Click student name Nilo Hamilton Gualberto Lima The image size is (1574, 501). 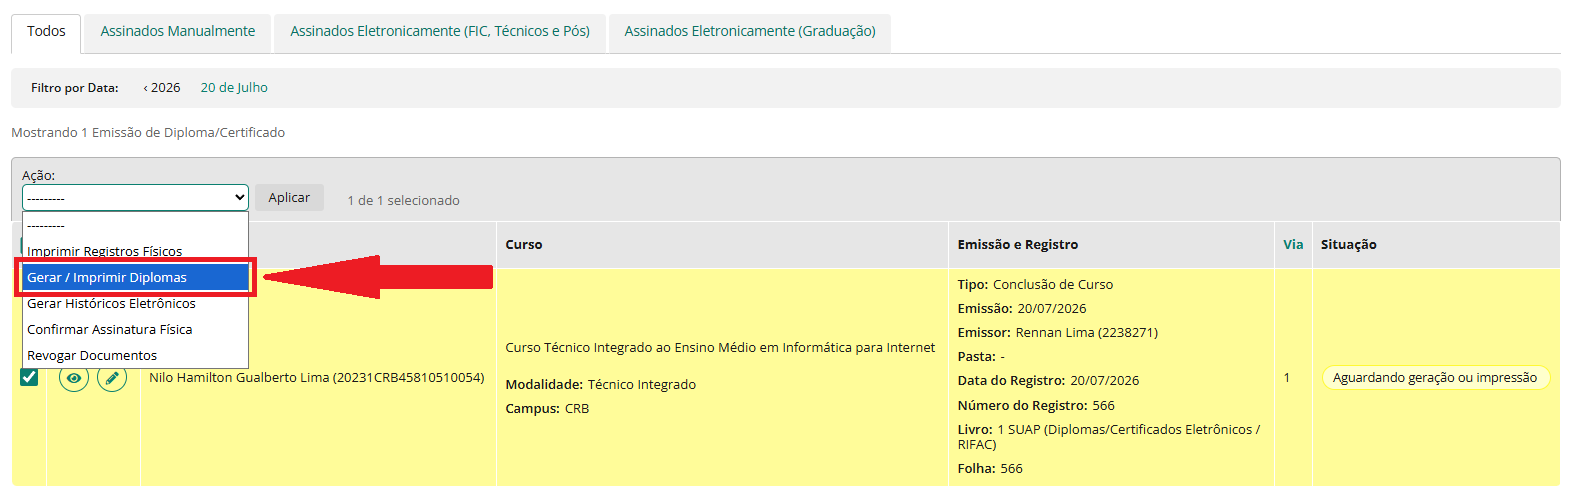316,377
